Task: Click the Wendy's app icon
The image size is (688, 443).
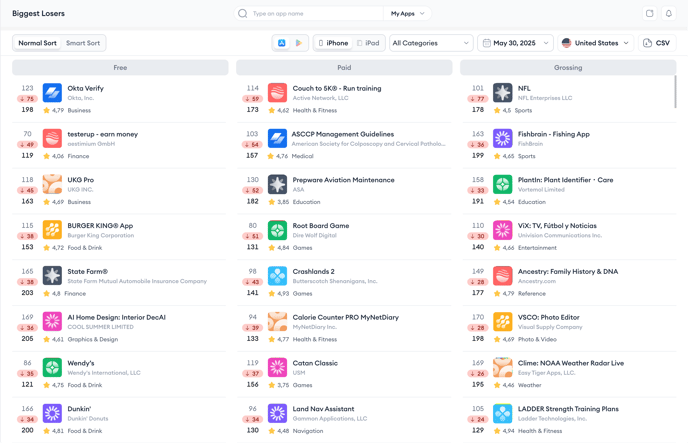Action: pos(52,367)
